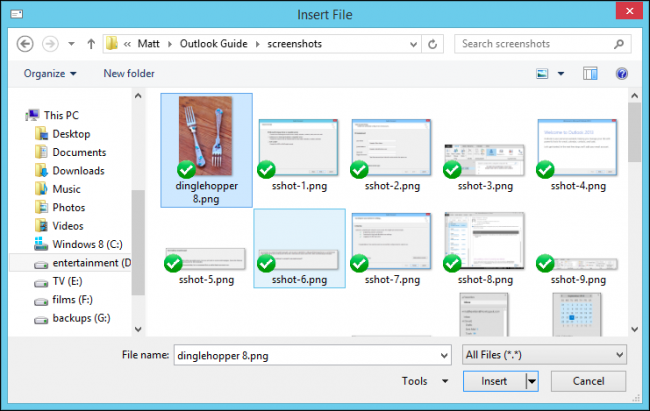The image size is (650, 411).
Task: Select the sshot-4.png file
Action: 578,155
